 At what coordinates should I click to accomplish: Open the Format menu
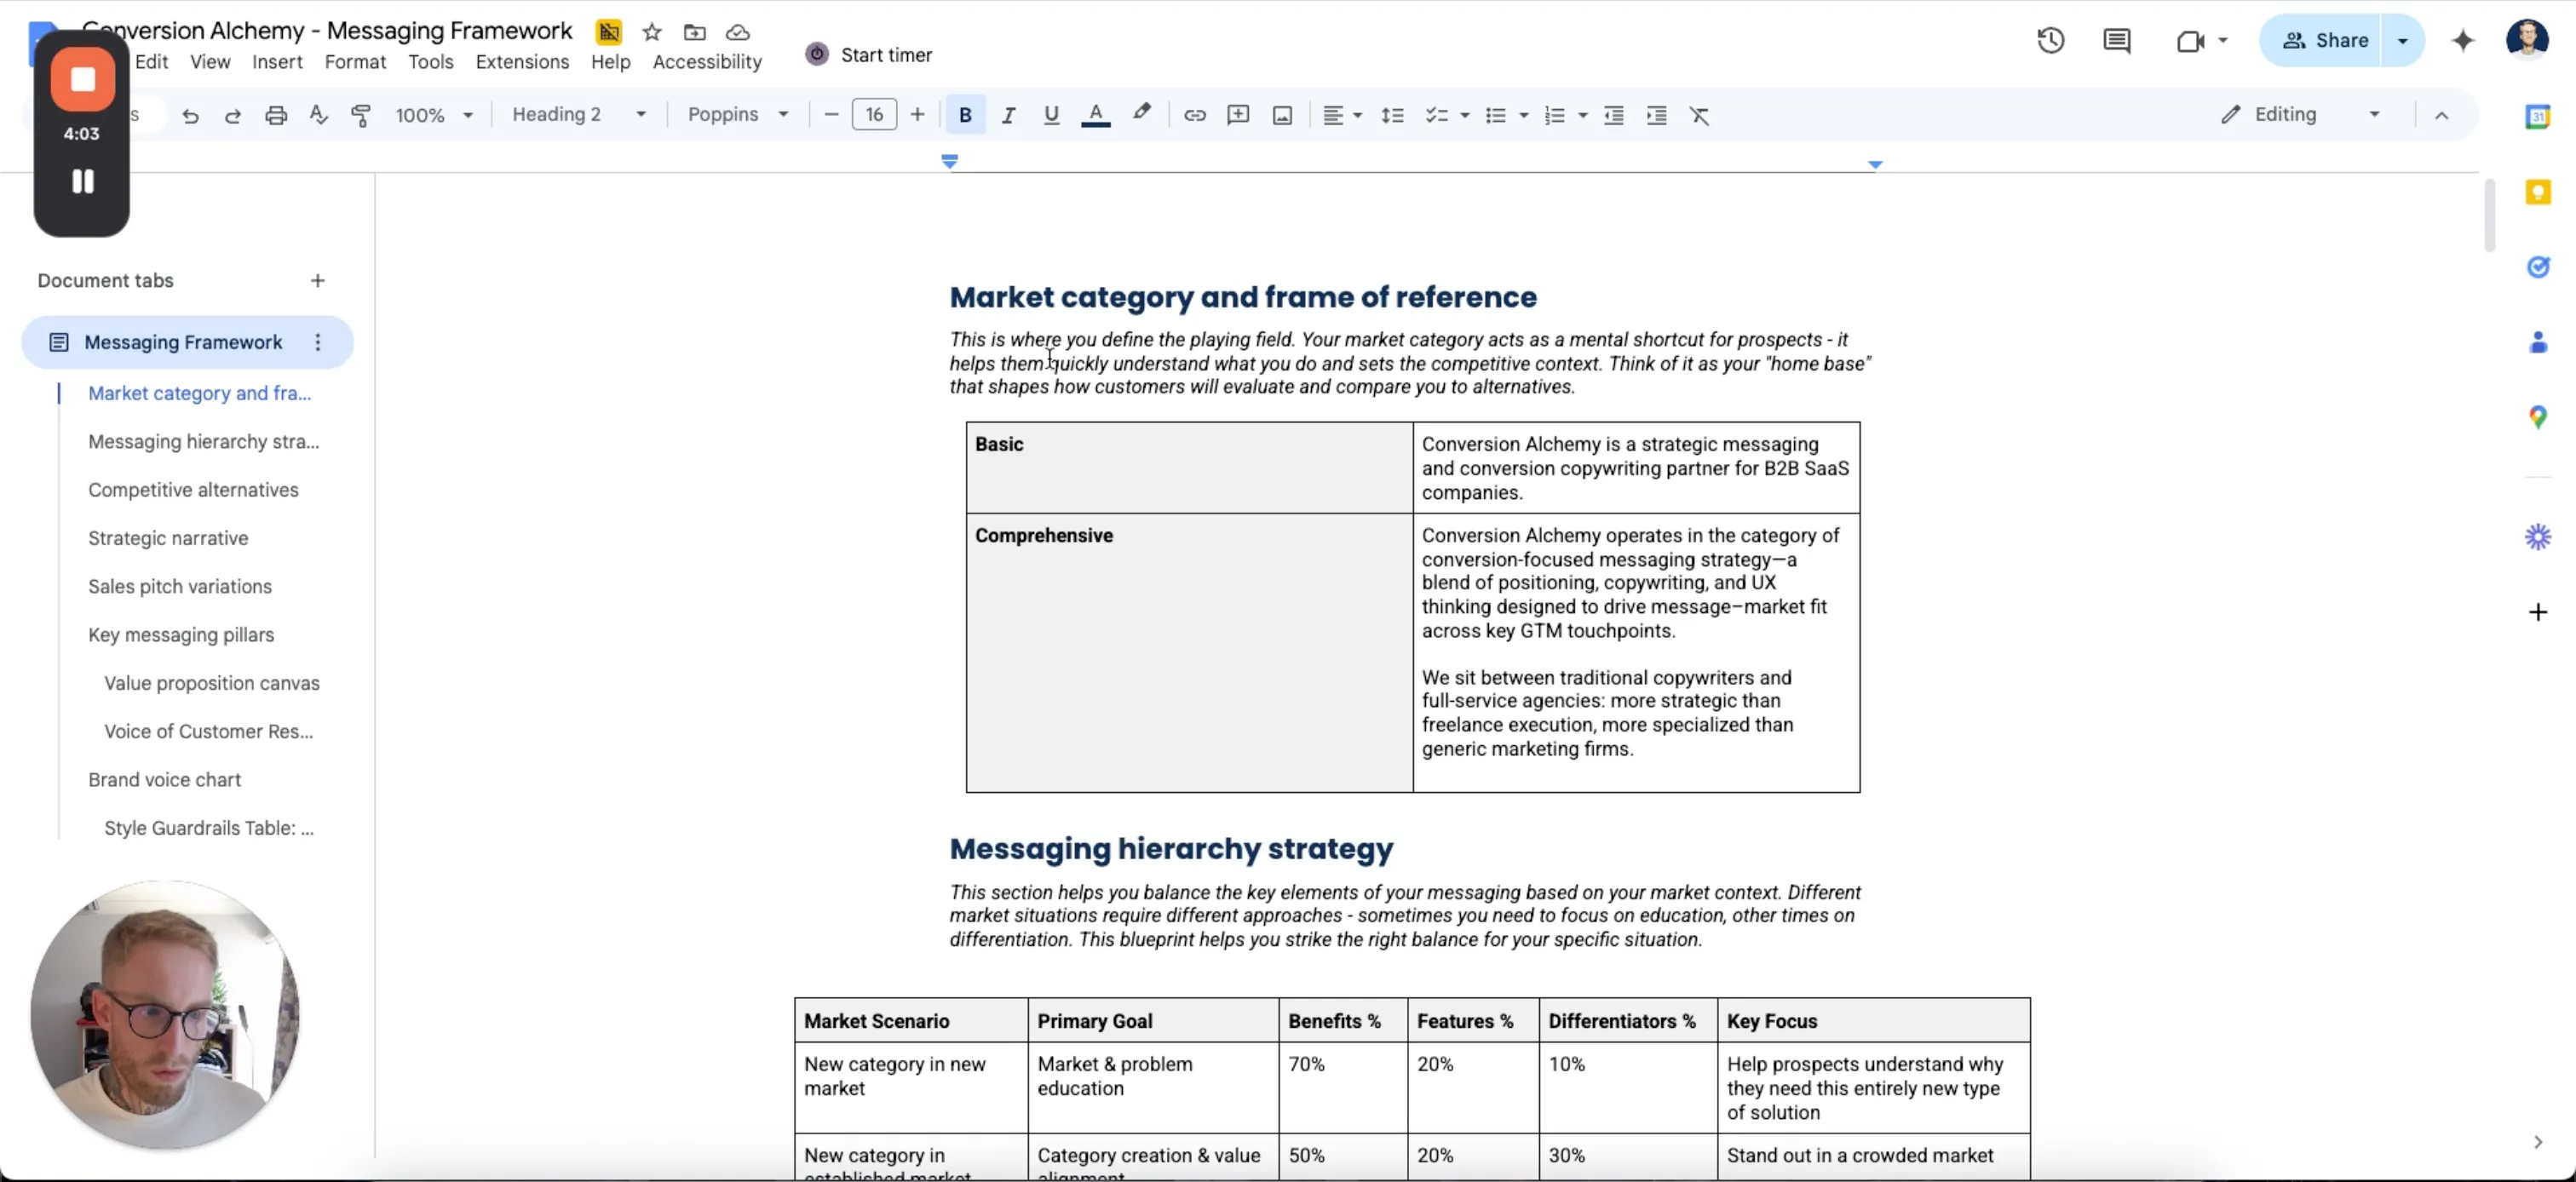click(x=354, y=61)
